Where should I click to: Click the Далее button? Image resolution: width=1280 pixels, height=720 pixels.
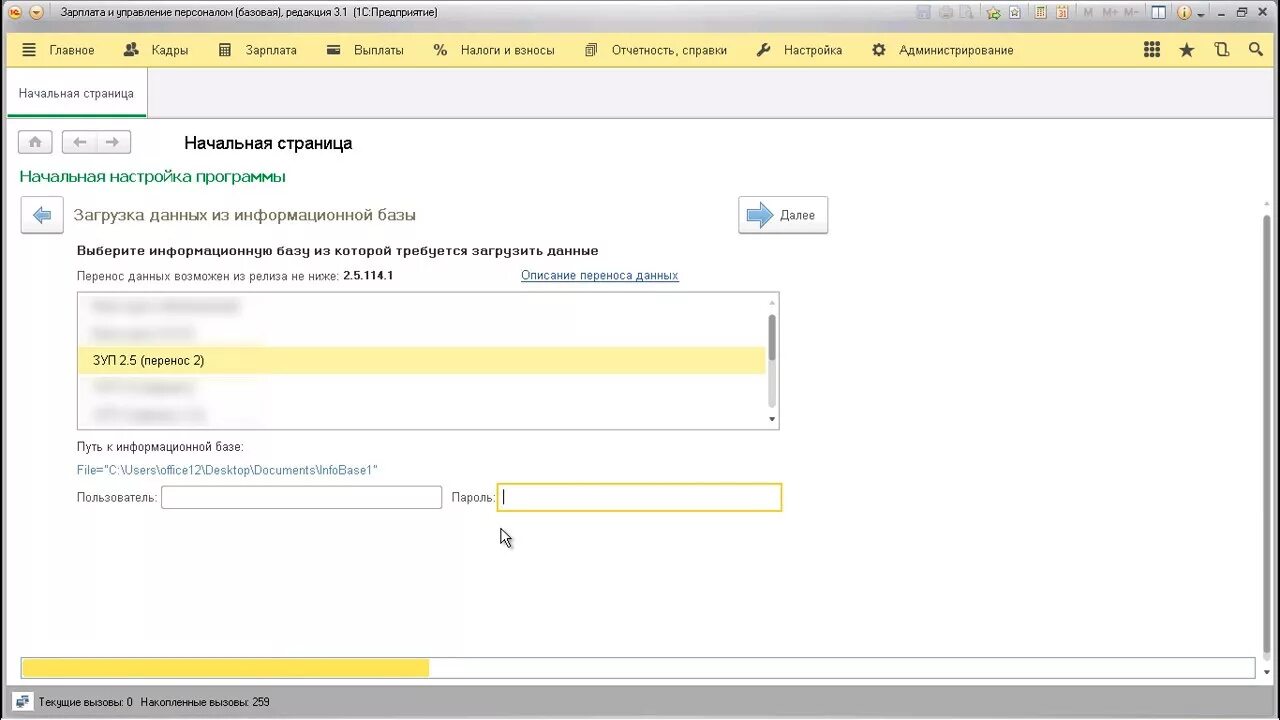click(x=783, y=215)
